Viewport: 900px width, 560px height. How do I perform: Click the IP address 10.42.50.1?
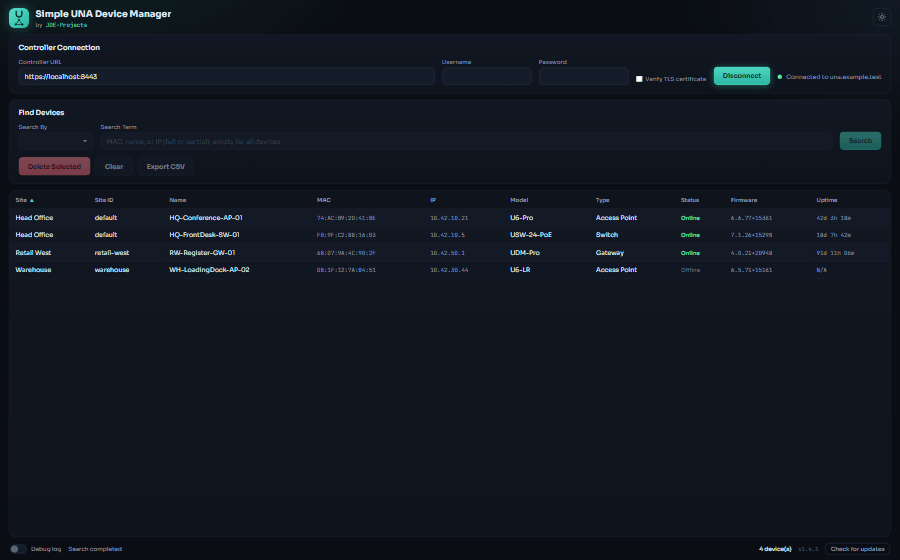447,253
